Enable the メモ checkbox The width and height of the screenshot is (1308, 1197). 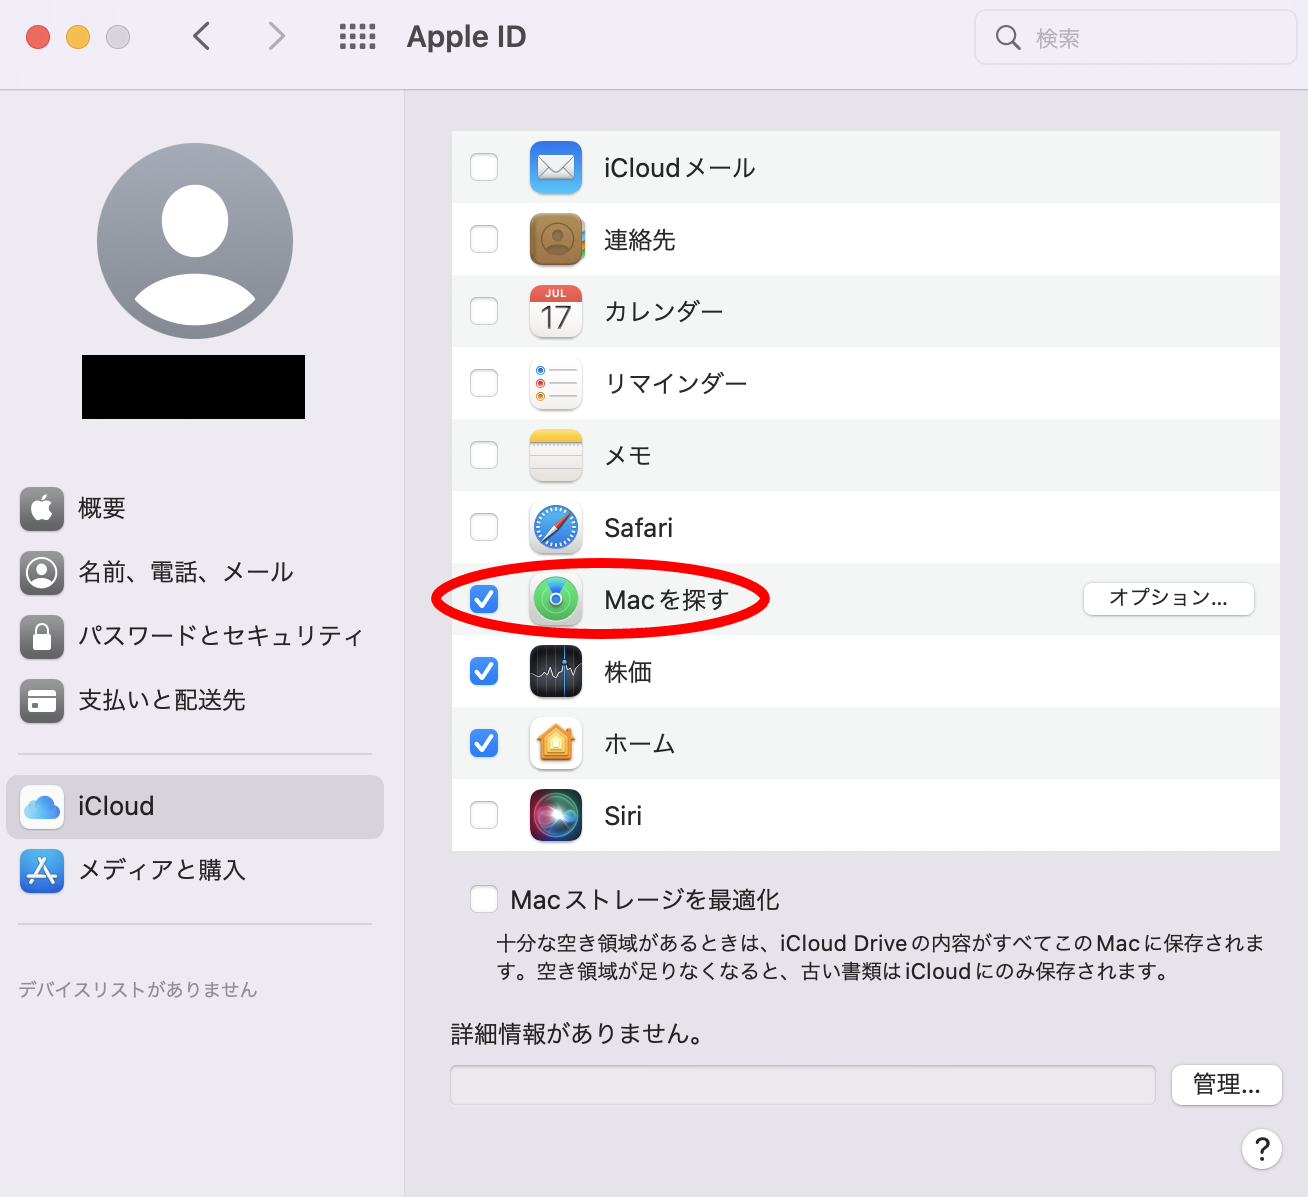click(484, 455)
